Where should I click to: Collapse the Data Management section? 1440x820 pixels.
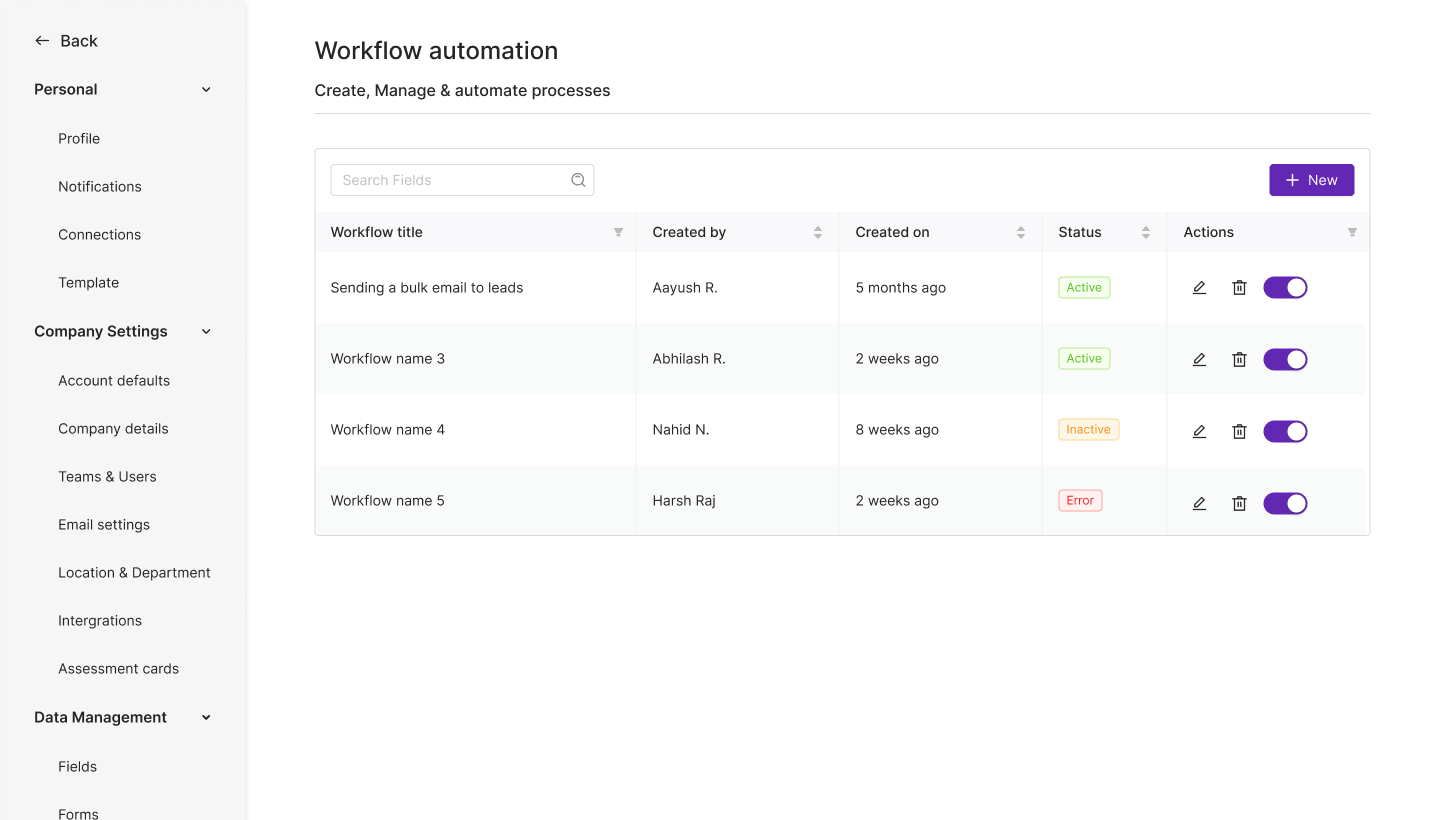(x=206, y=717)
